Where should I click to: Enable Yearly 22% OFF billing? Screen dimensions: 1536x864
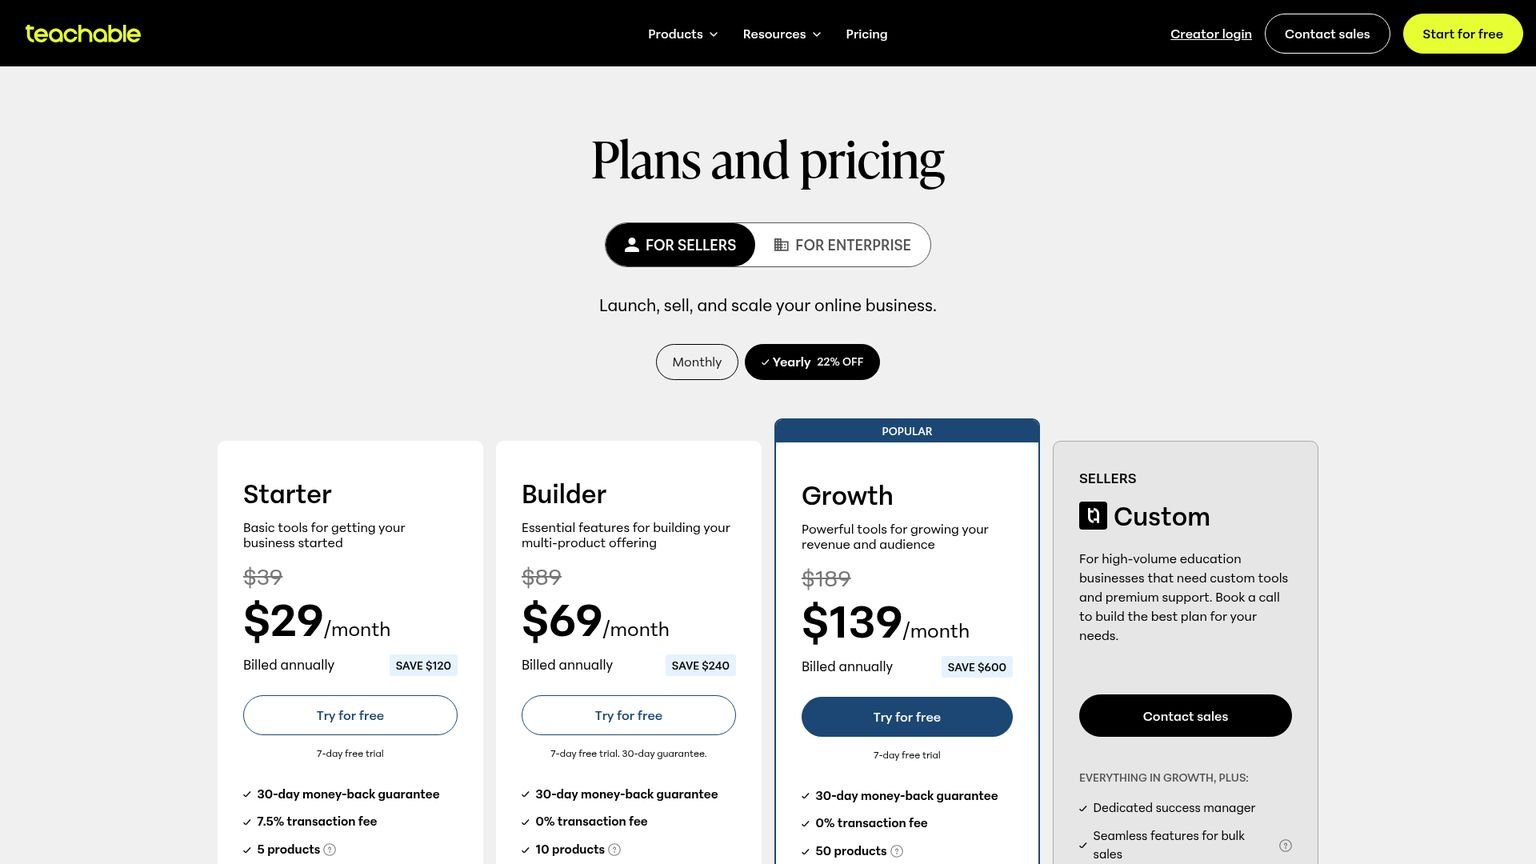(x=811, y=361)
